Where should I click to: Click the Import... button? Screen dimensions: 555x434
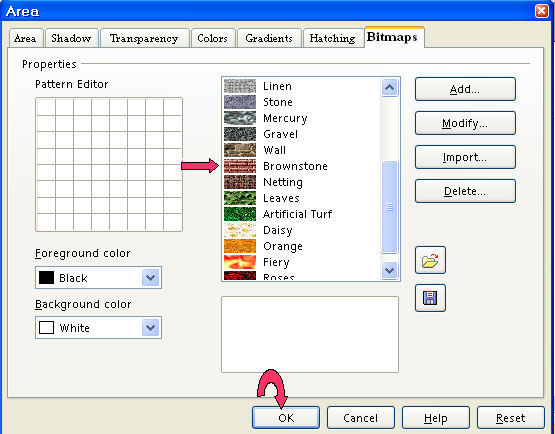tap(465, 157)
